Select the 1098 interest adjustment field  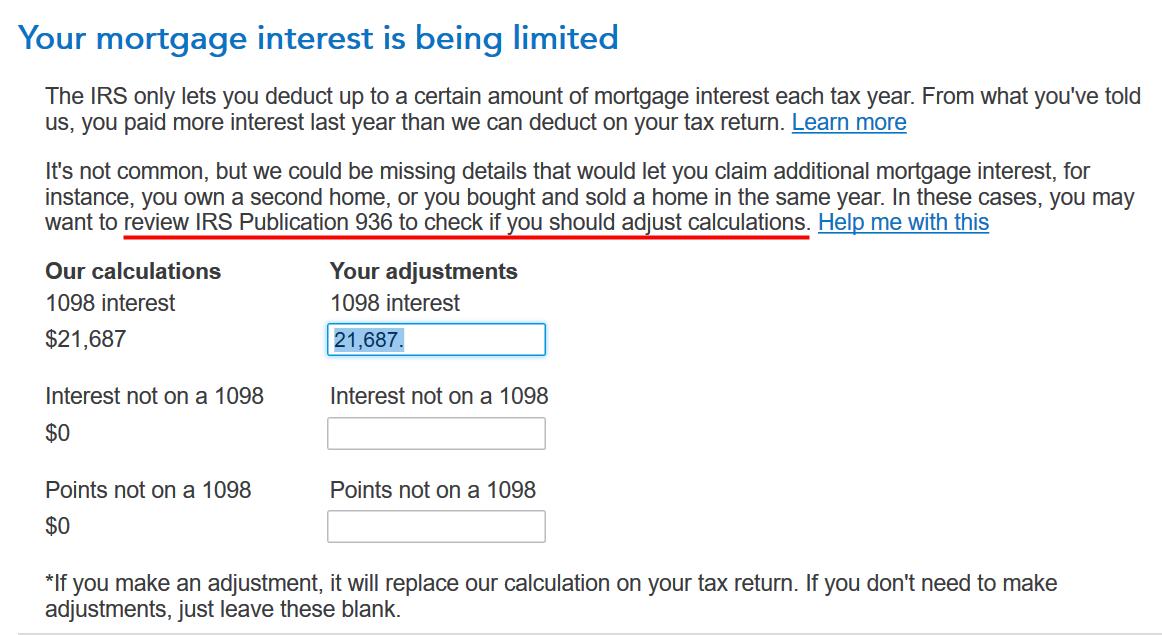point(437,339)
